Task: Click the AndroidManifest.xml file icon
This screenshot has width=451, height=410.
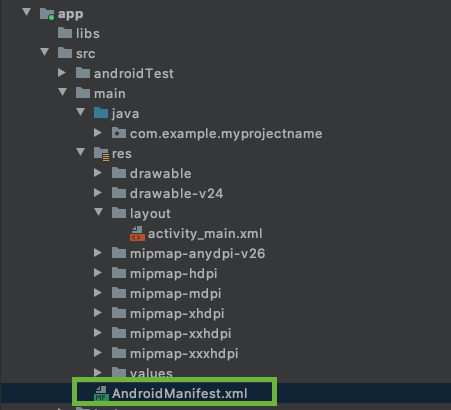Action: click(x=101, y=393)
